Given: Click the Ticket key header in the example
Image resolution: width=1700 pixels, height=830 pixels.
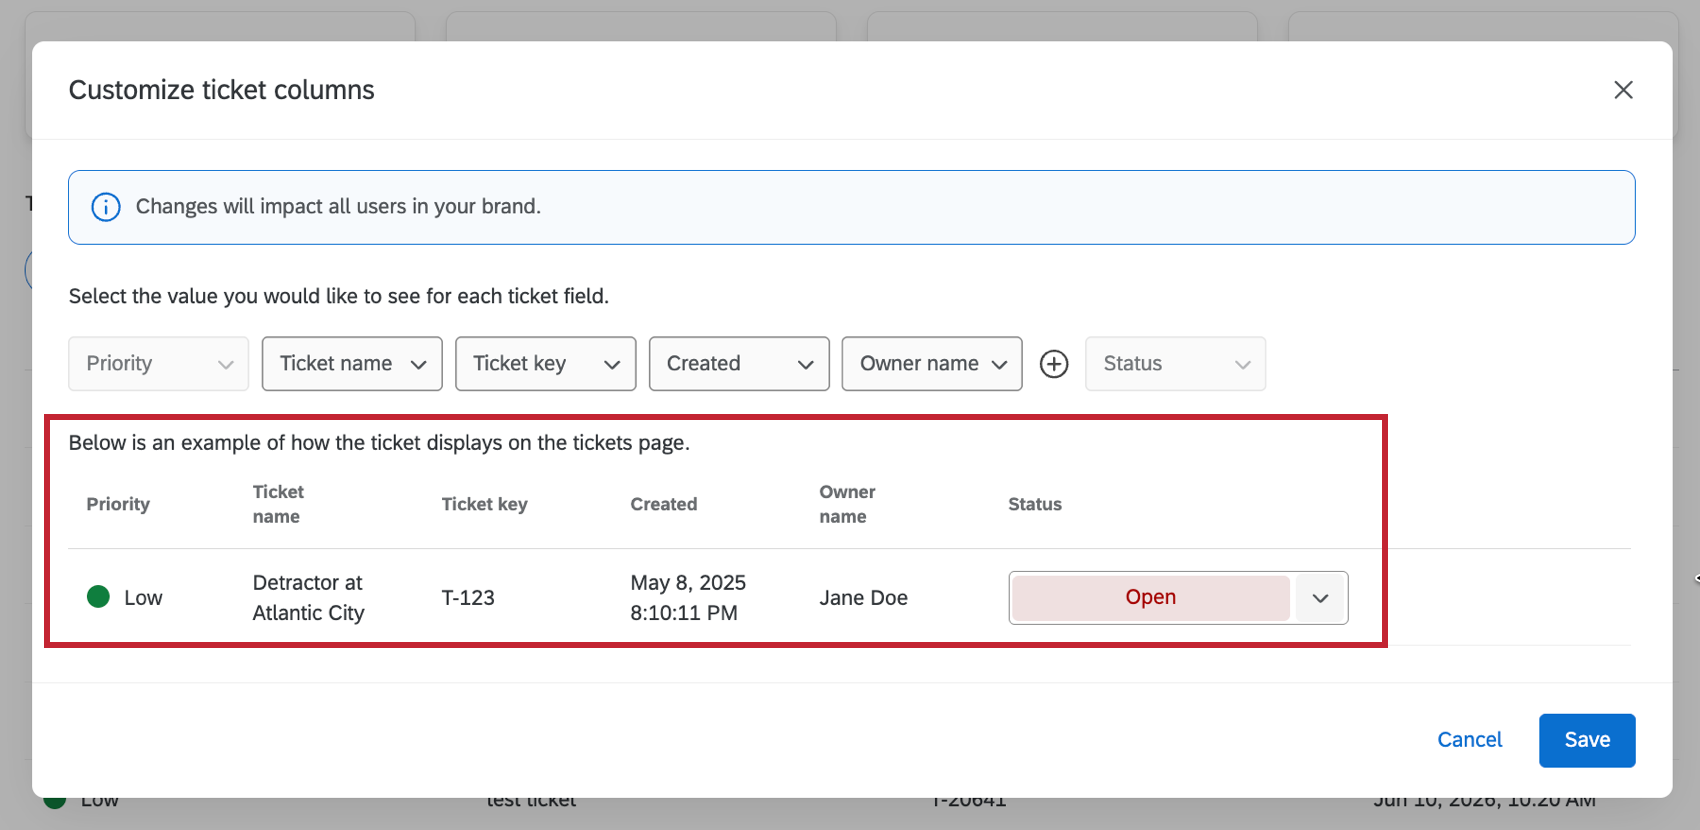Looking at the screenshot, I should [484, 504].
